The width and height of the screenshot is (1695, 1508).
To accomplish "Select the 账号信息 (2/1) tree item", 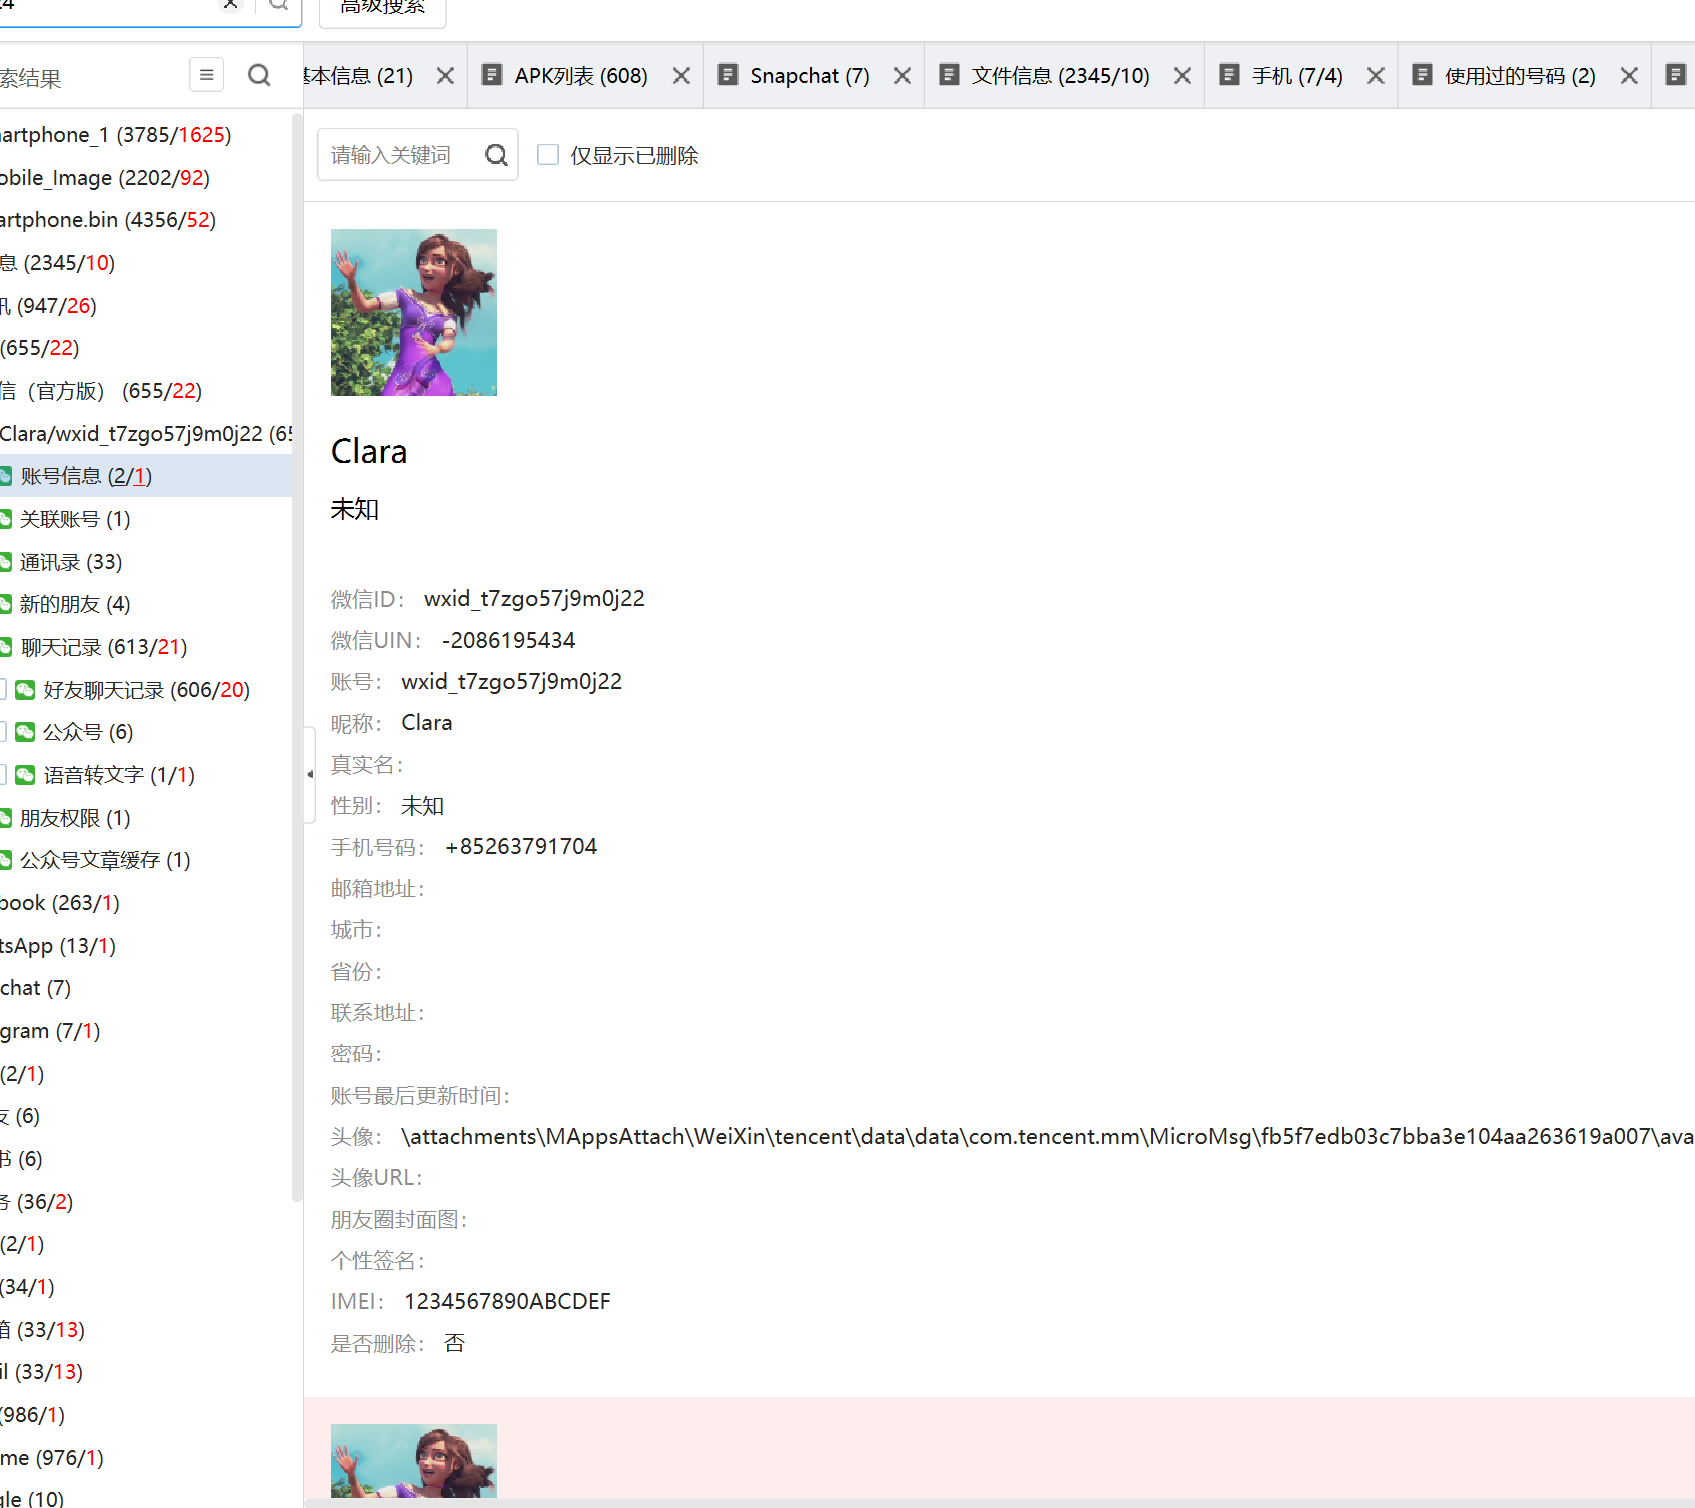I will [146, 476].
